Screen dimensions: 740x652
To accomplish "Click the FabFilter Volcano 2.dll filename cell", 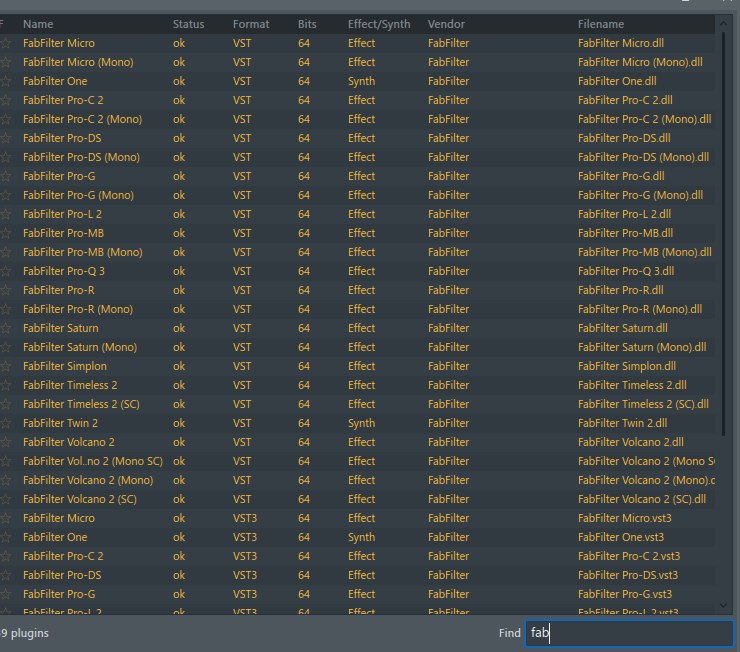I will pyautogui.click(x=631, y=442).
